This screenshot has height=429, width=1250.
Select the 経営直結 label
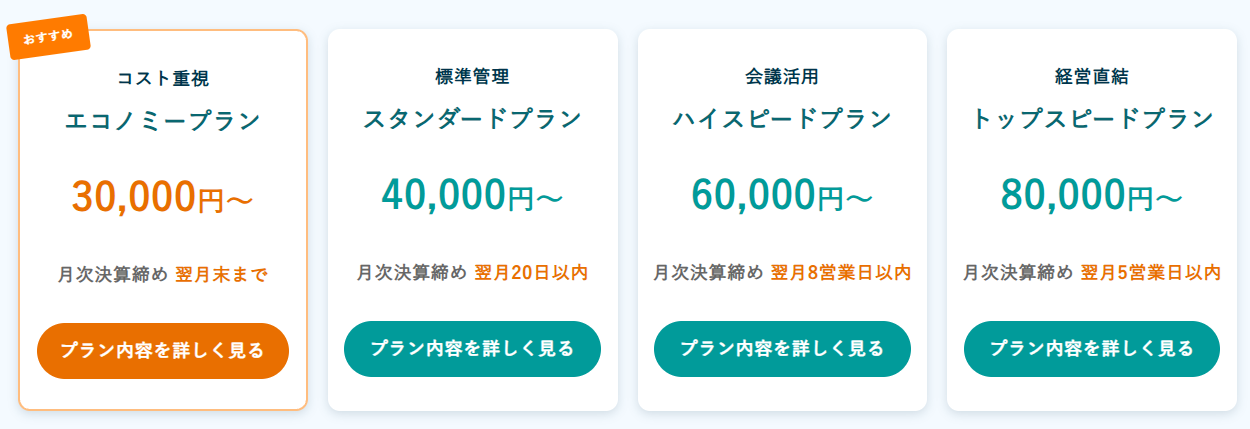1092,76
